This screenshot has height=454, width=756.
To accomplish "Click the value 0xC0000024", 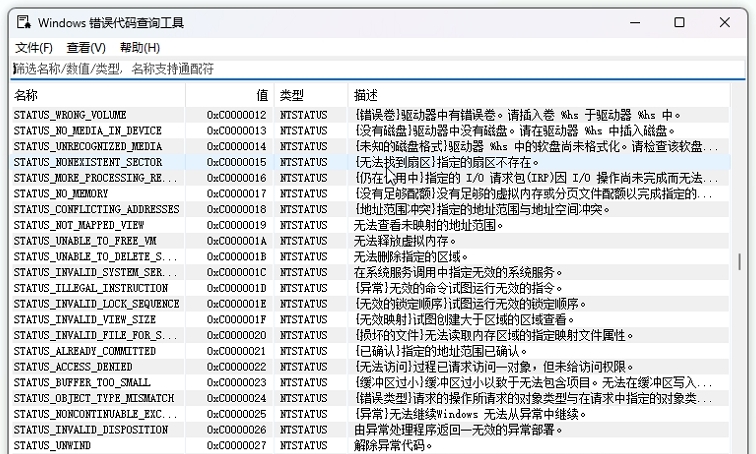I will click(x=236, y=398).
